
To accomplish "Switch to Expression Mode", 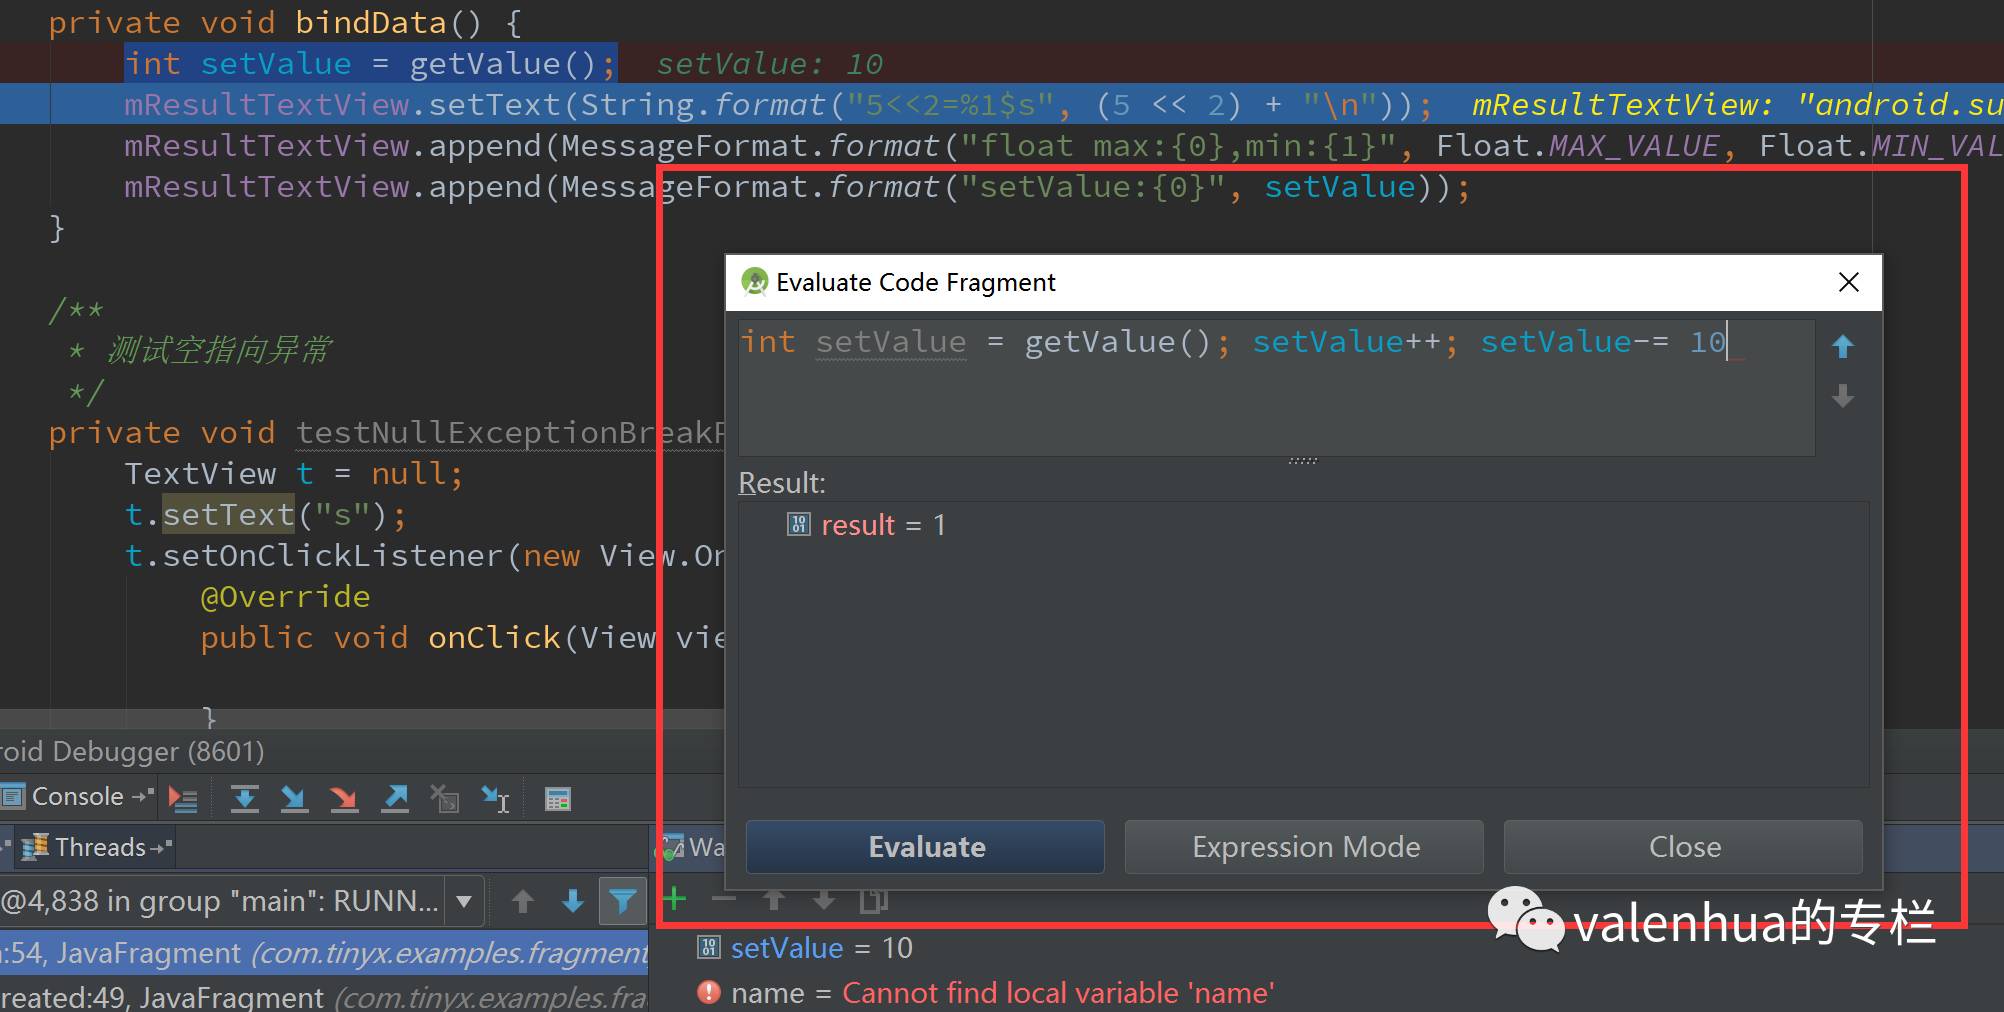I will pos(1304,847).
